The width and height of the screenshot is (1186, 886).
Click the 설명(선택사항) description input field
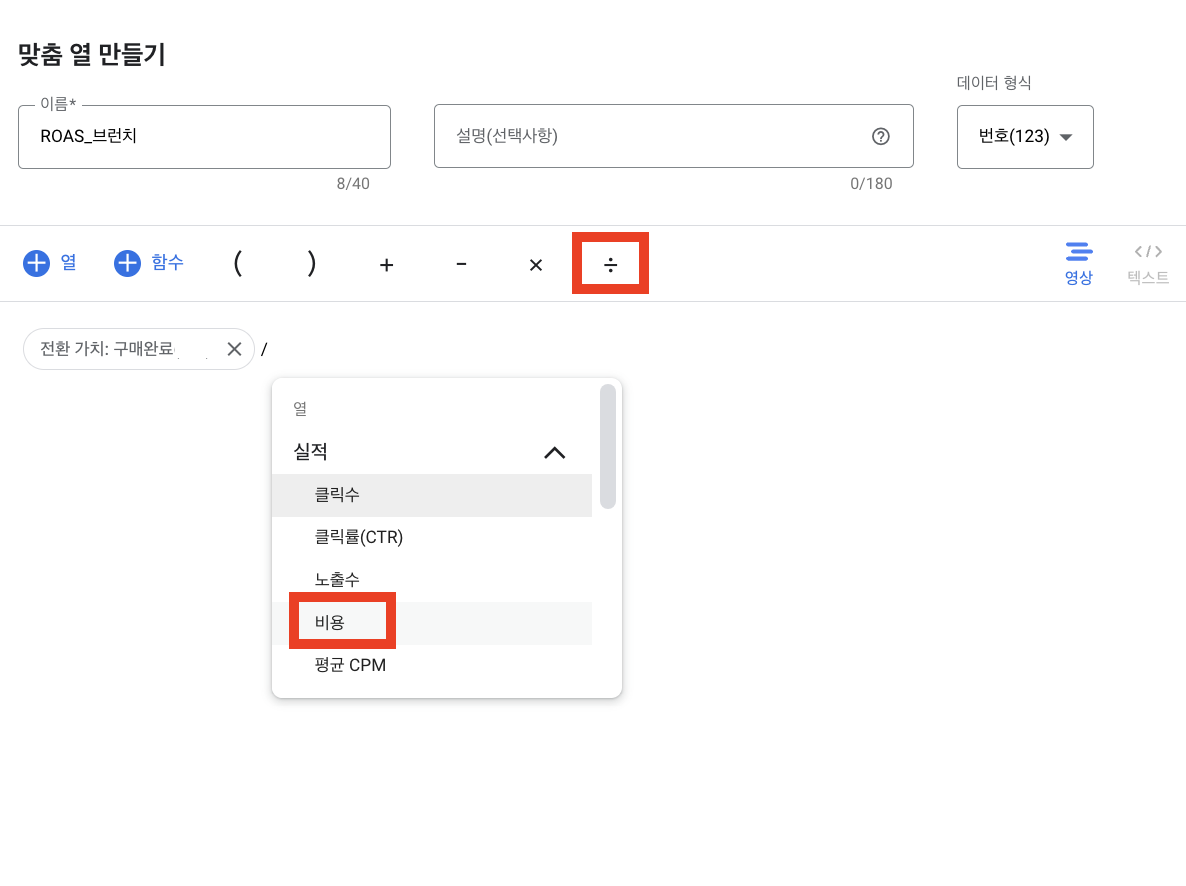650,136
